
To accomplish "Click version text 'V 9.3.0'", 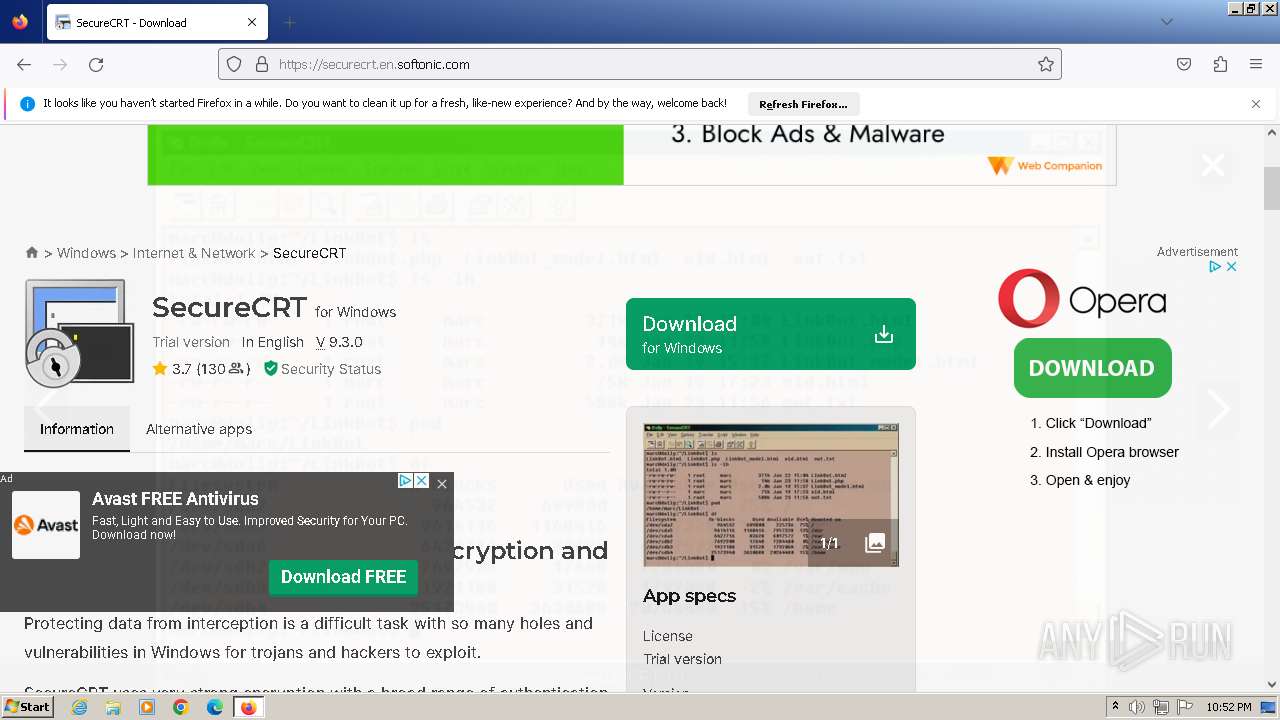I will 339,342.
